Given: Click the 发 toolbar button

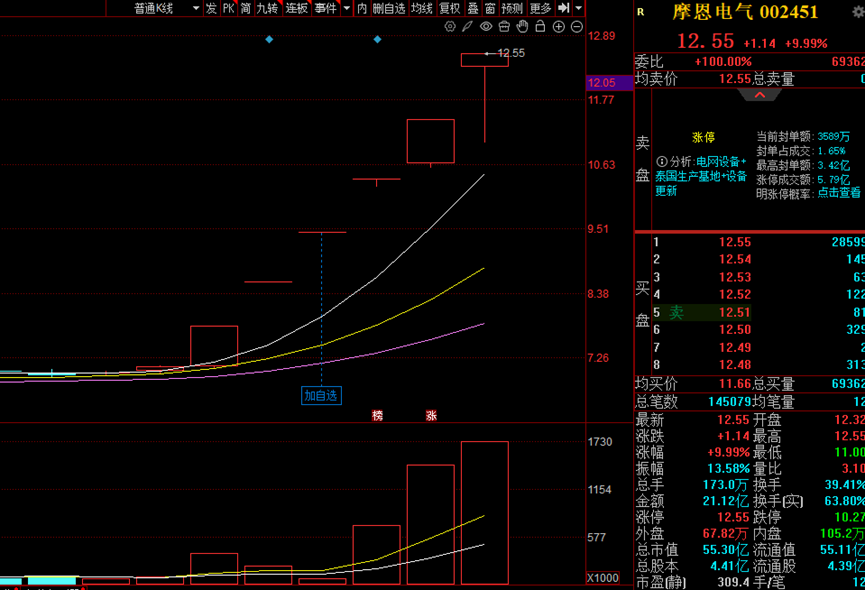Looking at the screenshot, I should coord(211,8).
